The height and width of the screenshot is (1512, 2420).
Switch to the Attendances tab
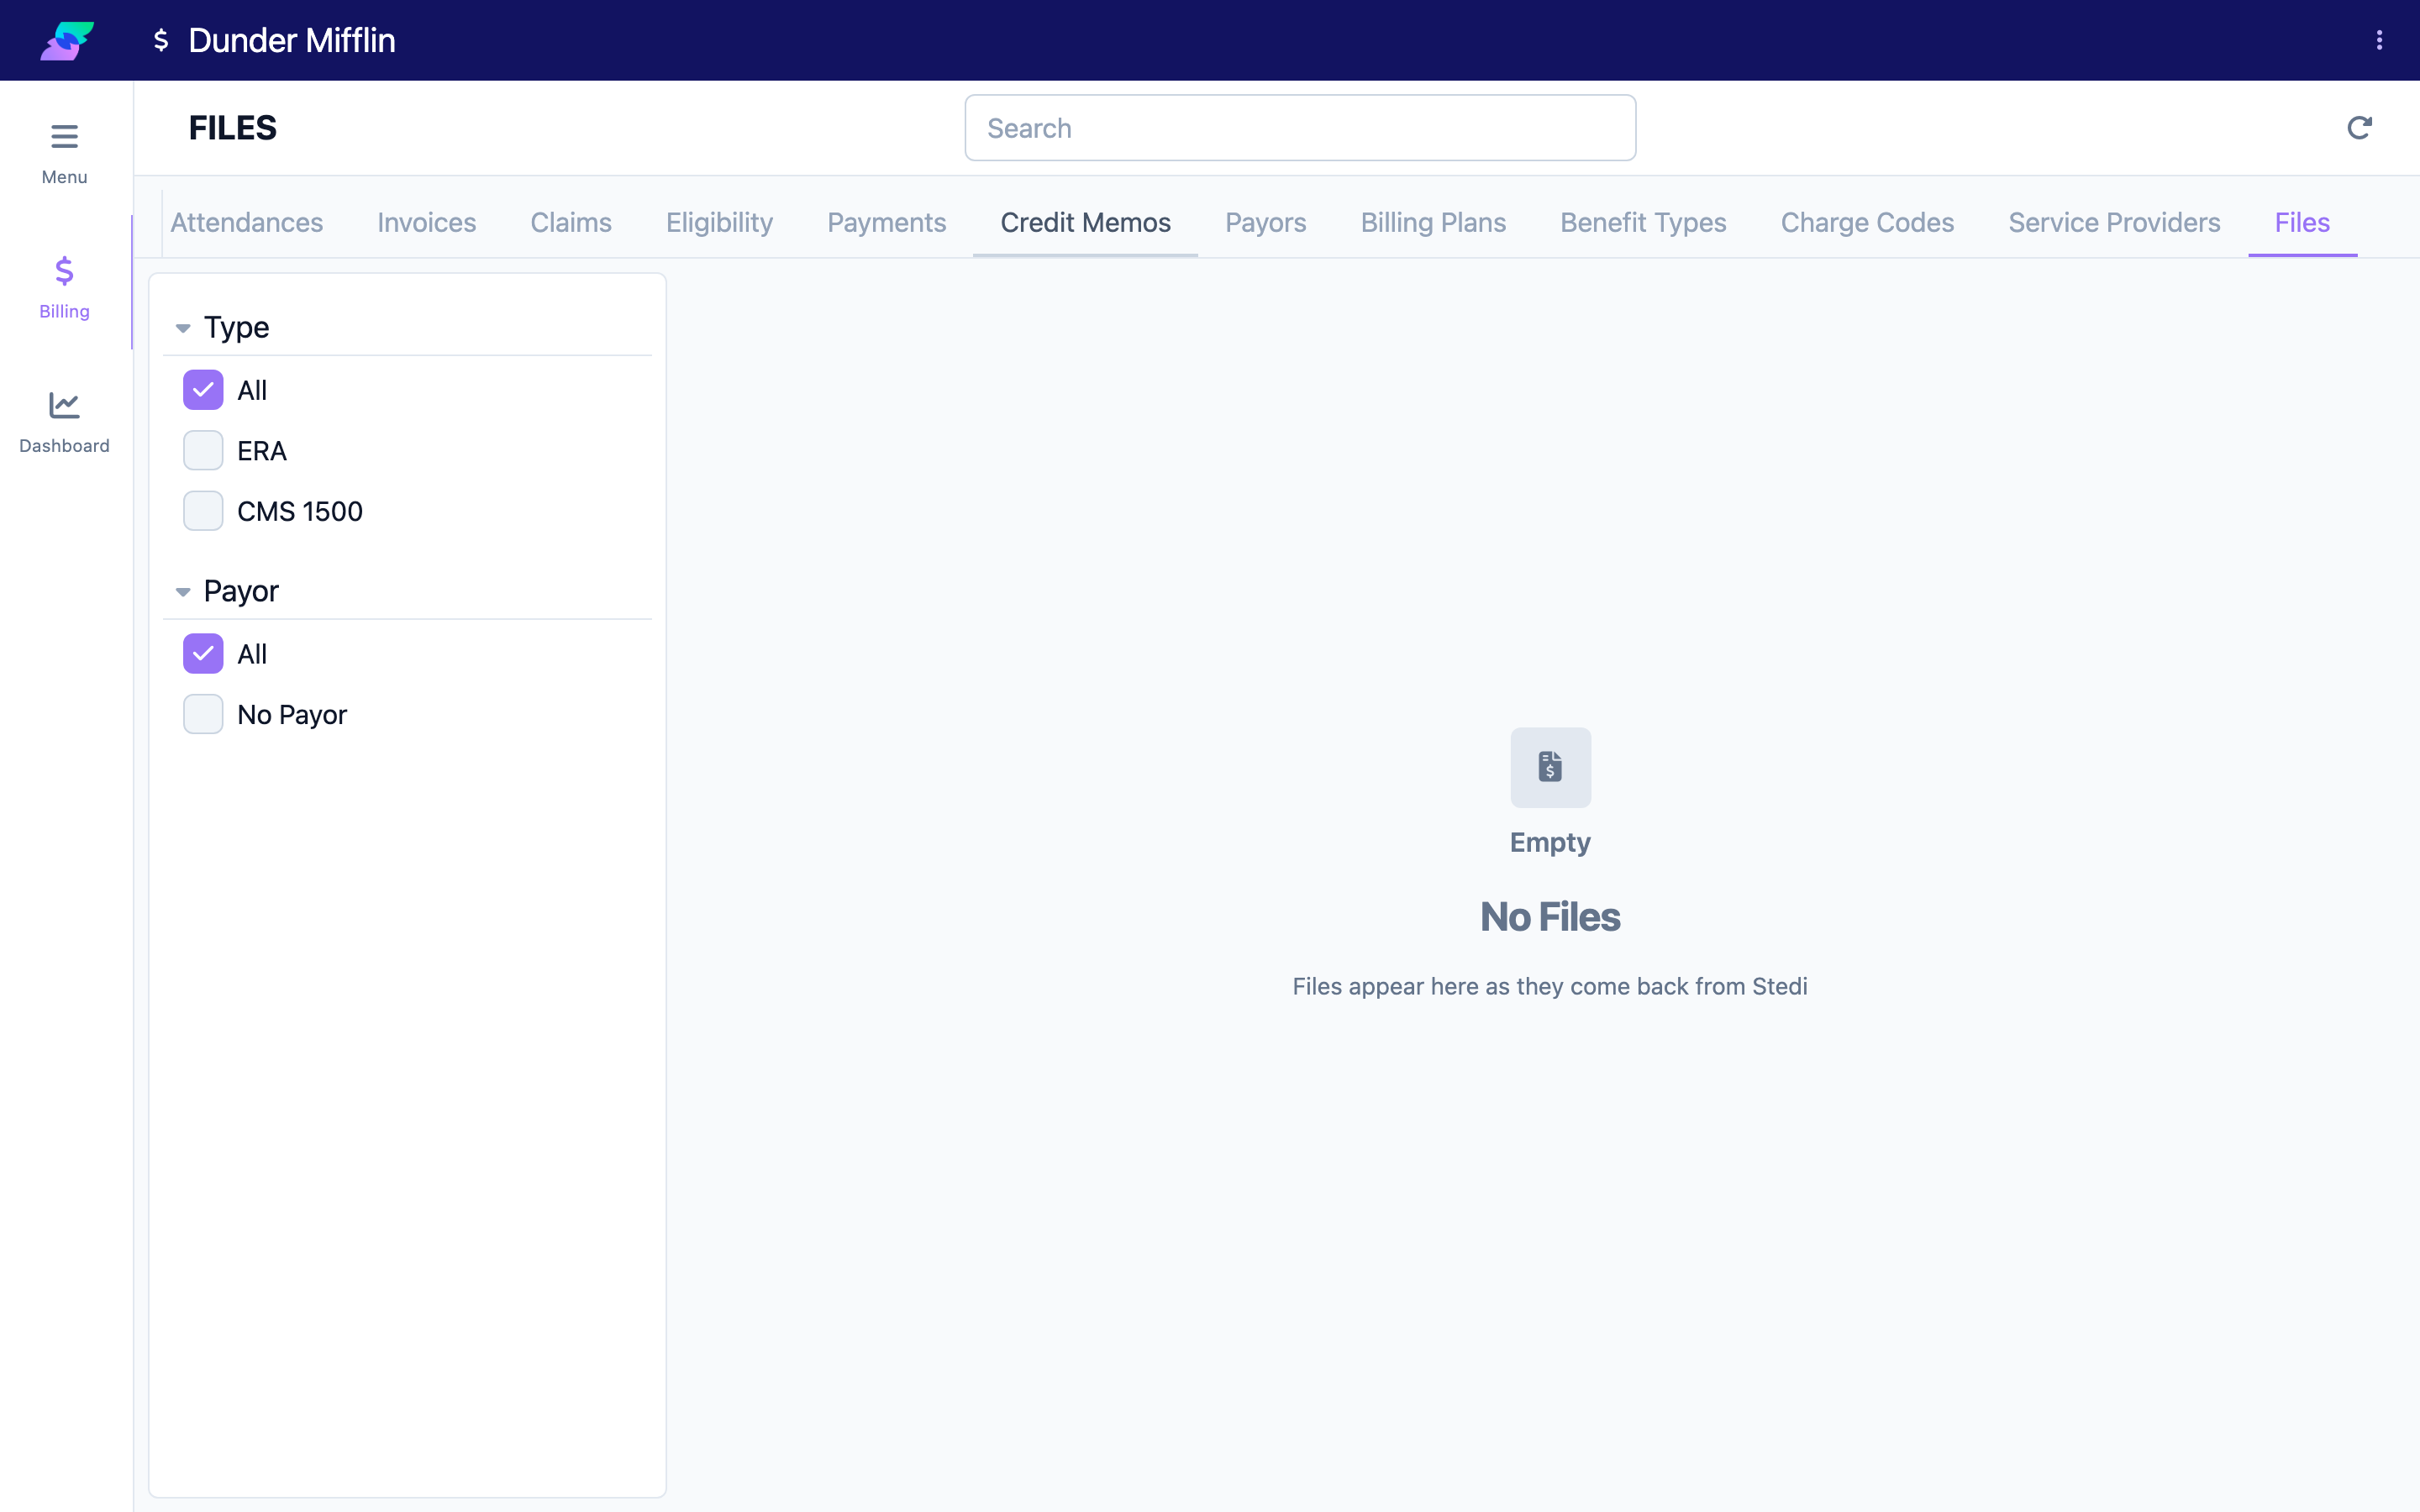point(246,222)
